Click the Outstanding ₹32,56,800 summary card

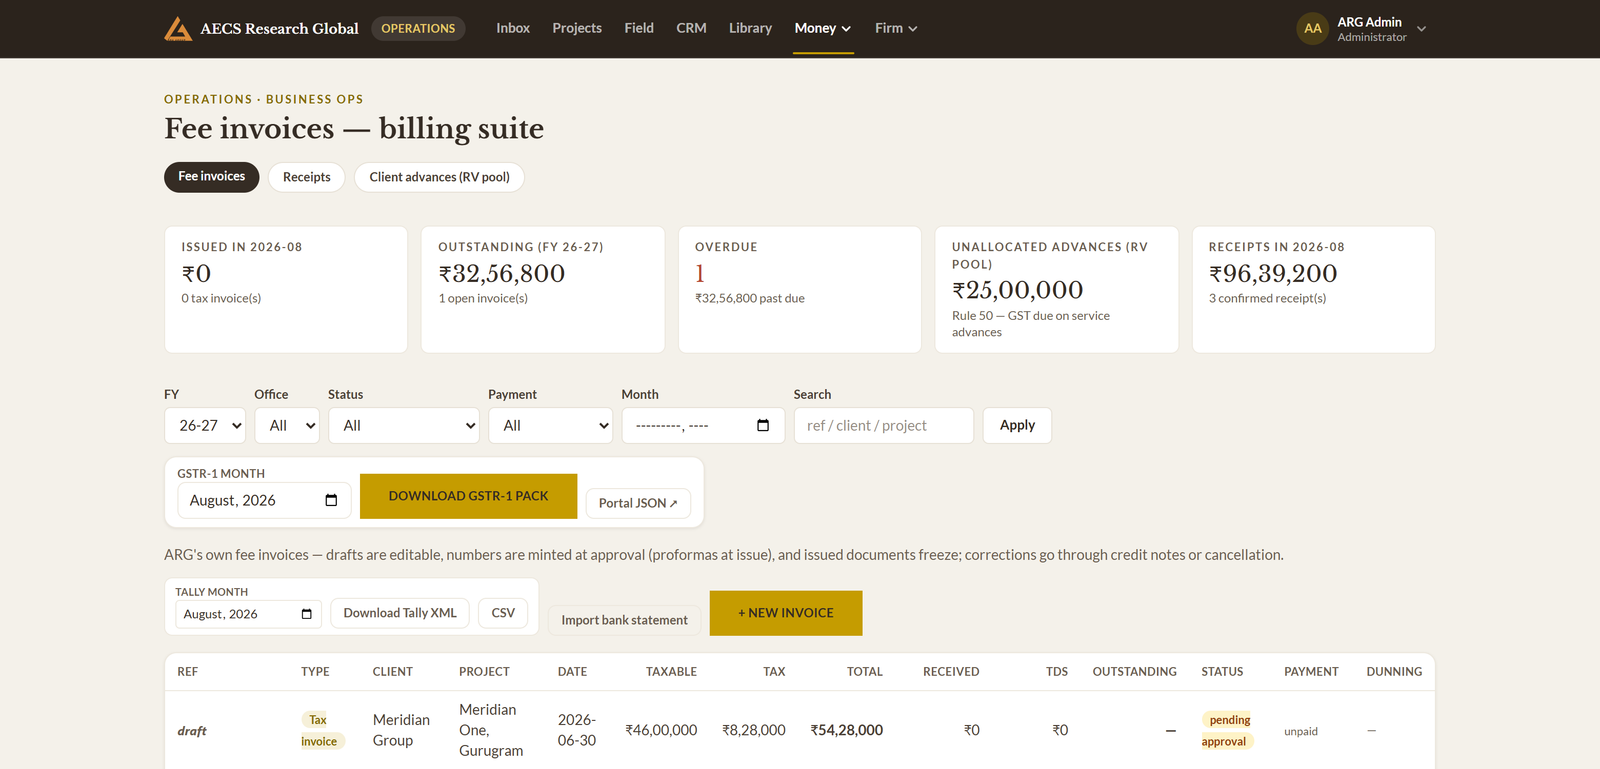(543, 290)
